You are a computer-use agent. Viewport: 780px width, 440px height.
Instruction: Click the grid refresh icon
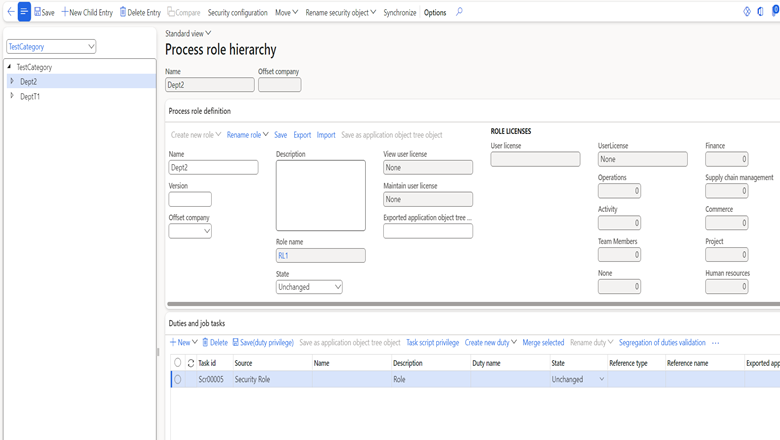pyautogui.click(x=191, y=363)
